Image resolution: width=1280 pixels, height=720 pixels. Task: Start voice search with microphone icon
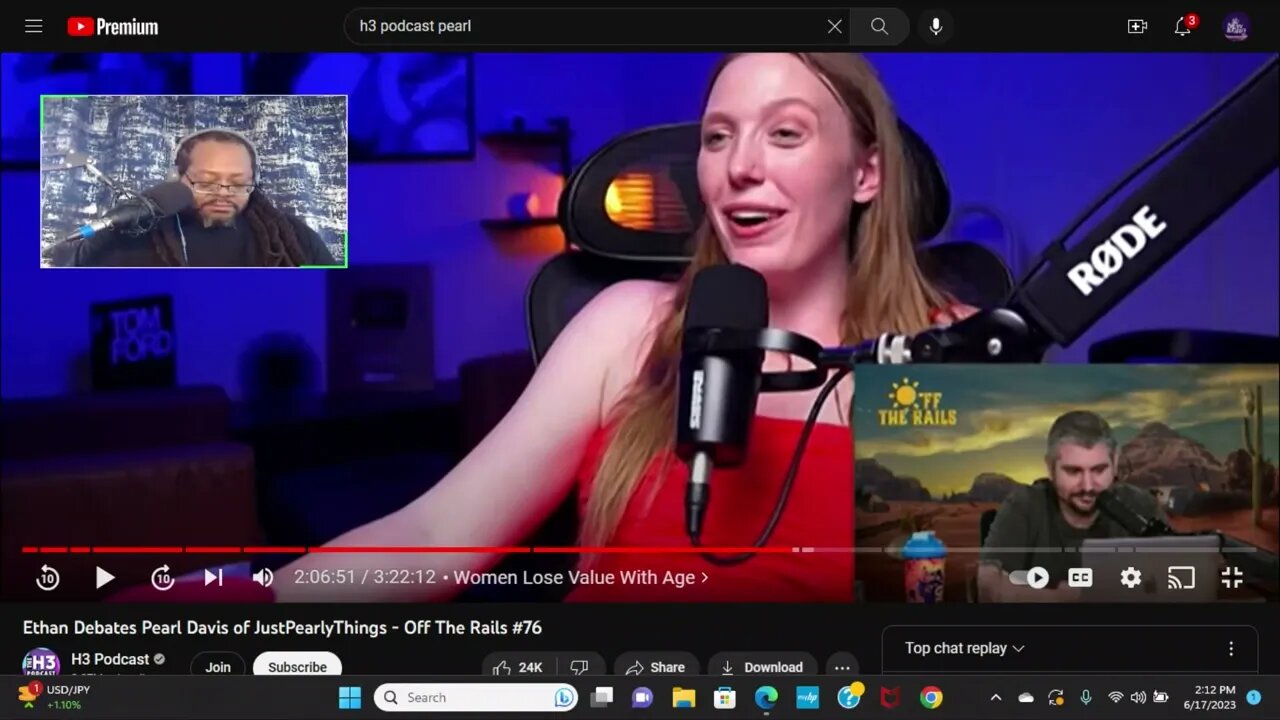click(936, 27)
